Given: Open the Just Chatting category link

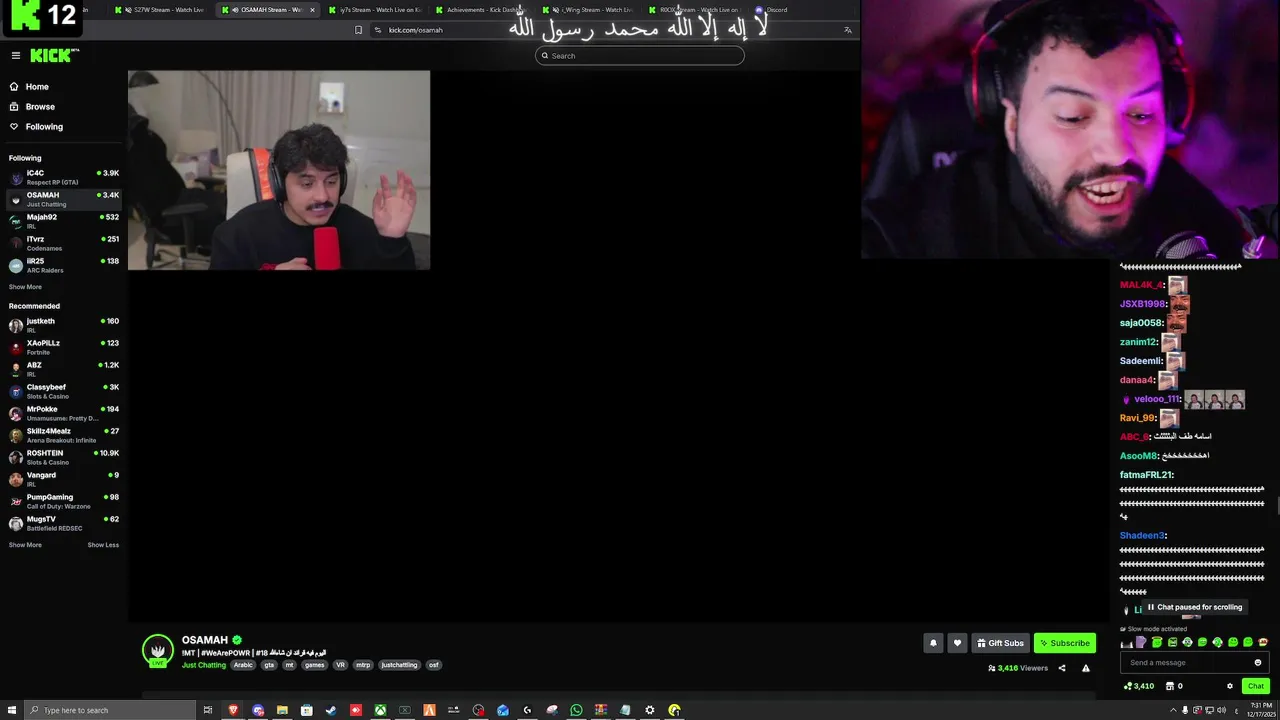Looking at the screenshot, I should [204, 665].
